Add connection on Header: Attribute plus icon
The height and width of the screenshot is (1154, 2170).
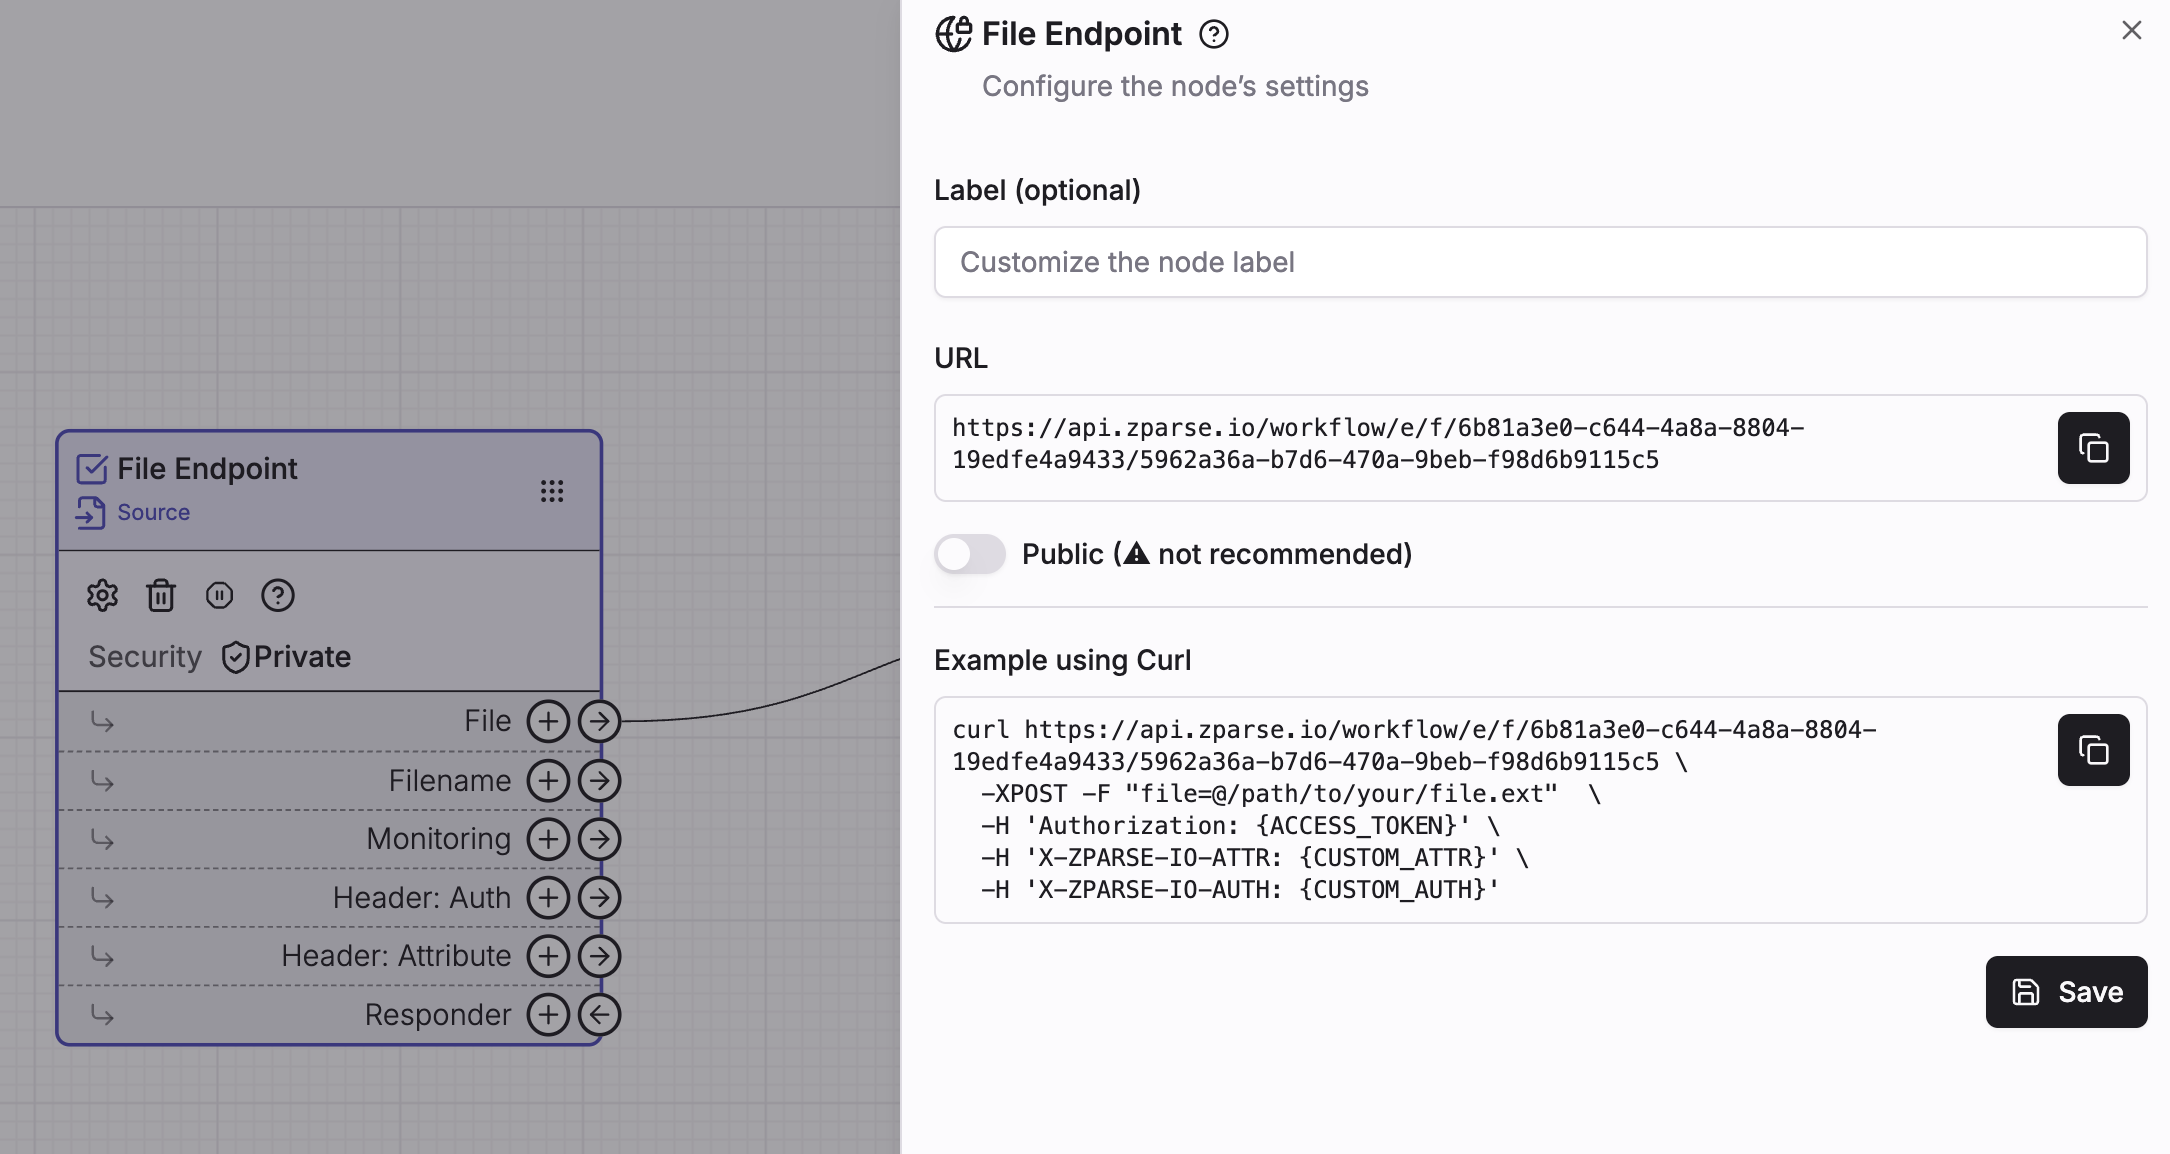click(x=548, y=956)
